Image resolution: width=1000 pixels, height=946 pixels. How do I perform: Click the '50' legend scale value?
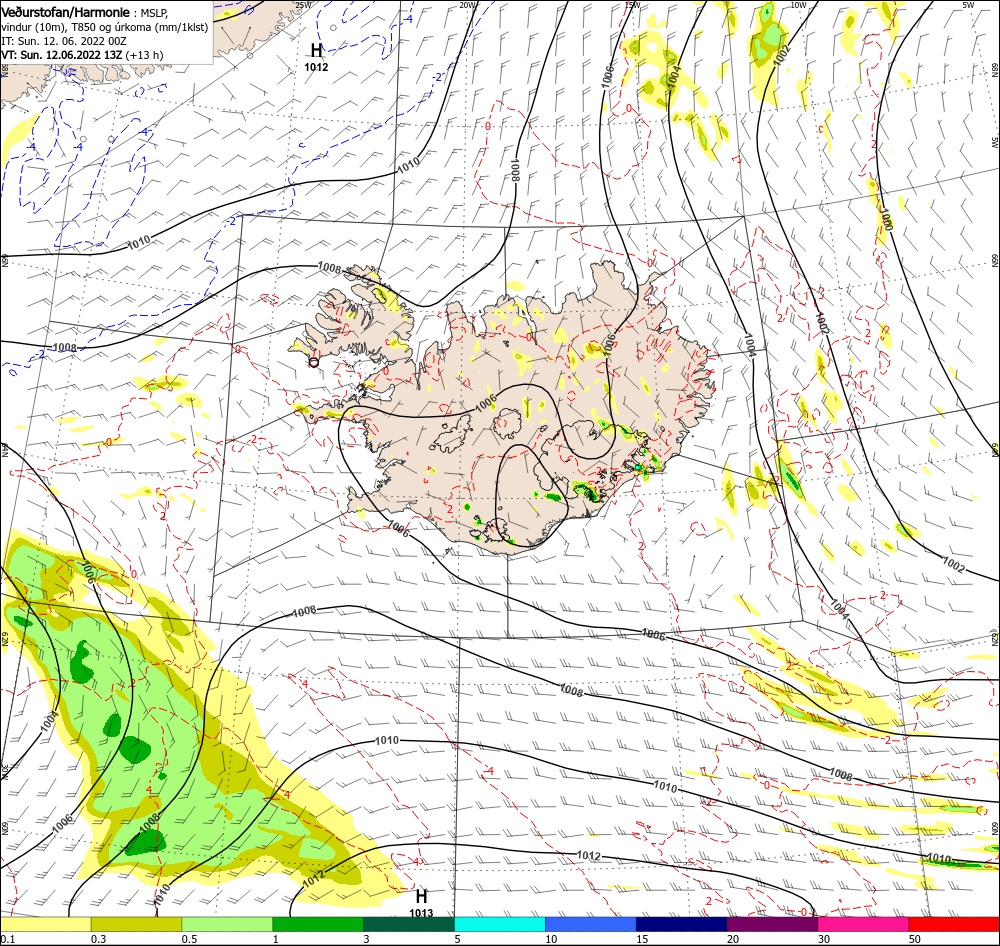tap(915, 939)
